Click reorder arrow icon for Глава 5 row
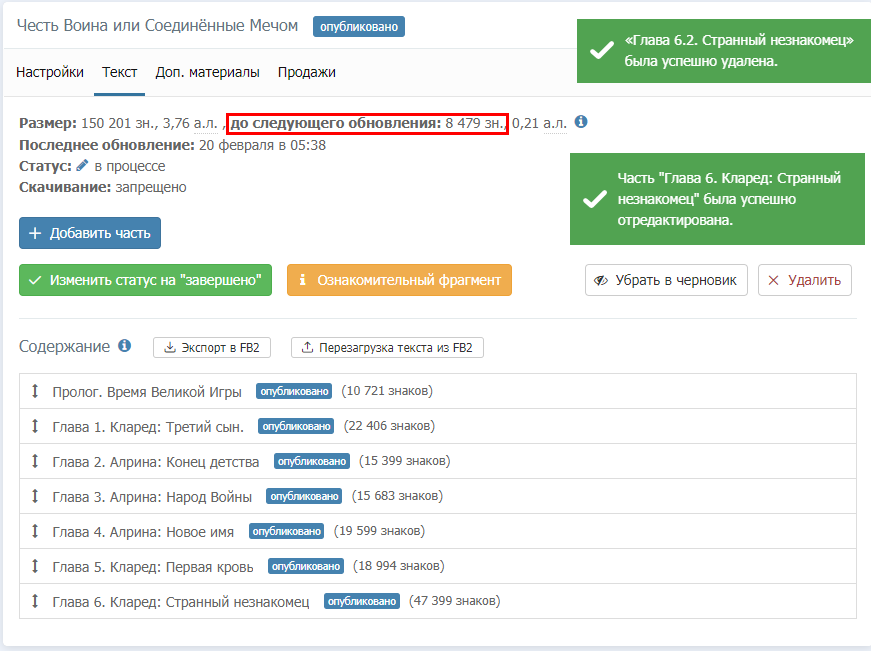This screenshot has height=651, width=871. (35, 566)
